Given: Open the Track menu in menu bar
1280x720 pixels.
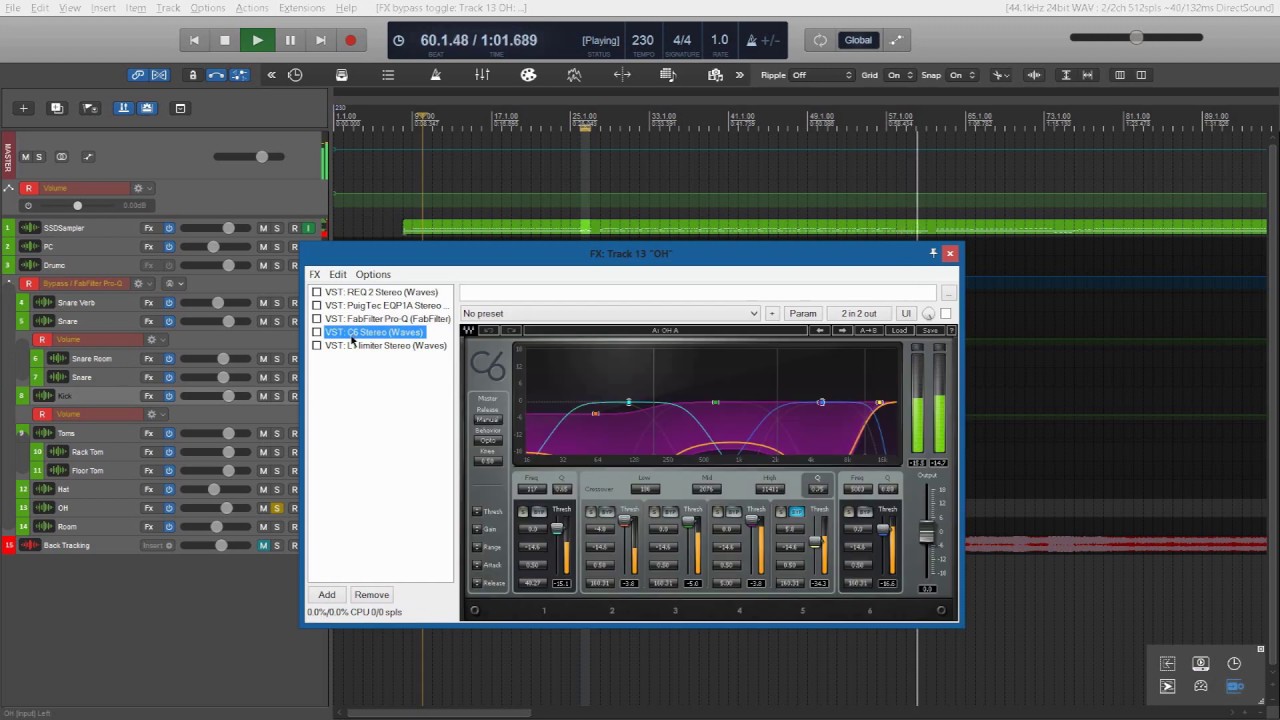Looking at the screenshot, I should pos(168,8).
